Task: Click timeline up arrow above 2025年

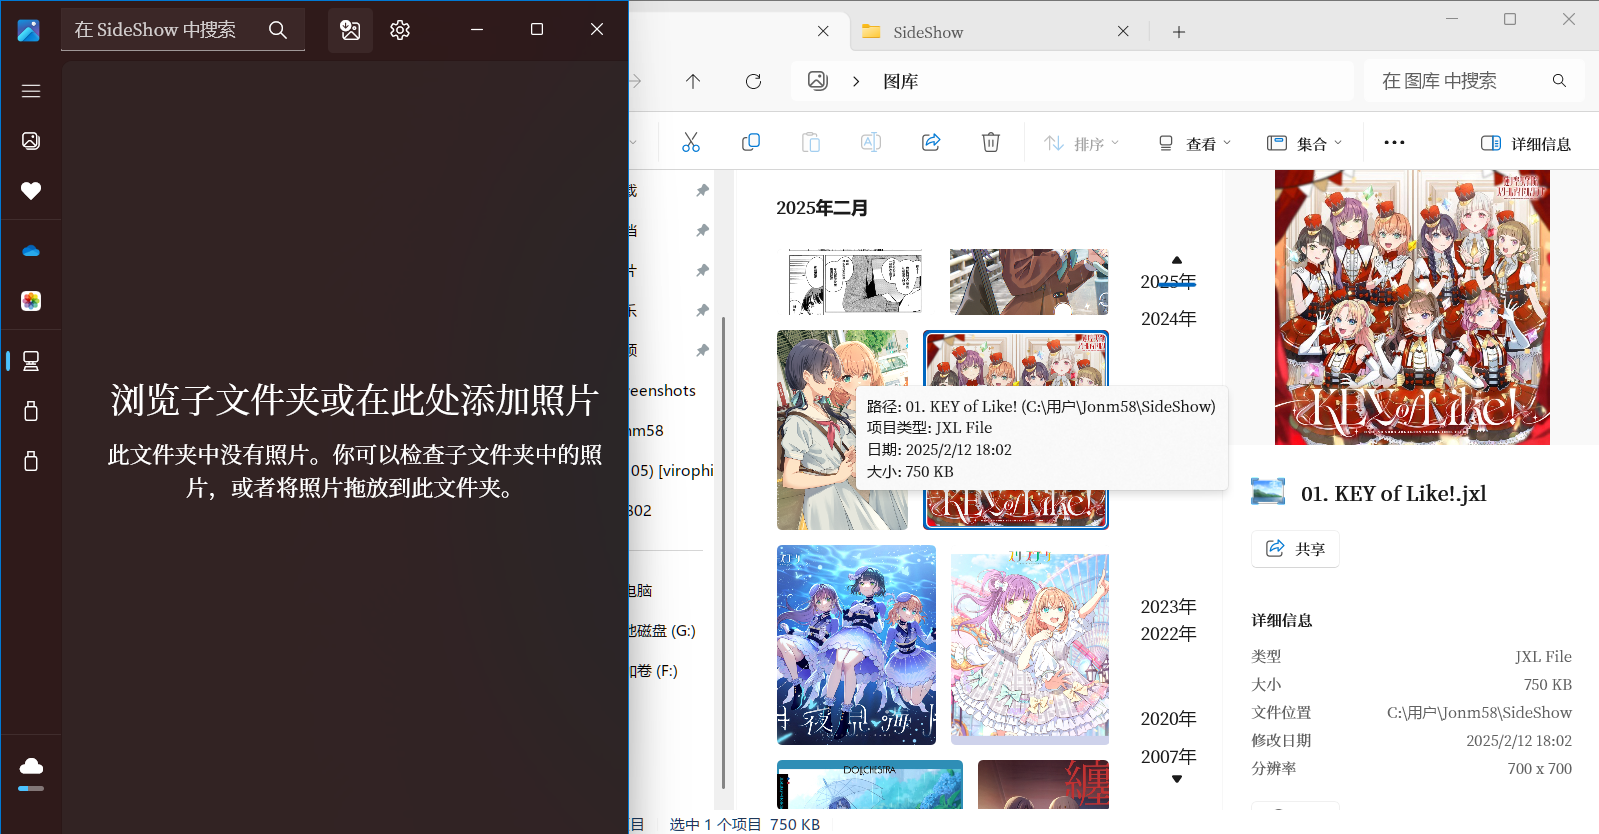Action: coord(1177,260)
